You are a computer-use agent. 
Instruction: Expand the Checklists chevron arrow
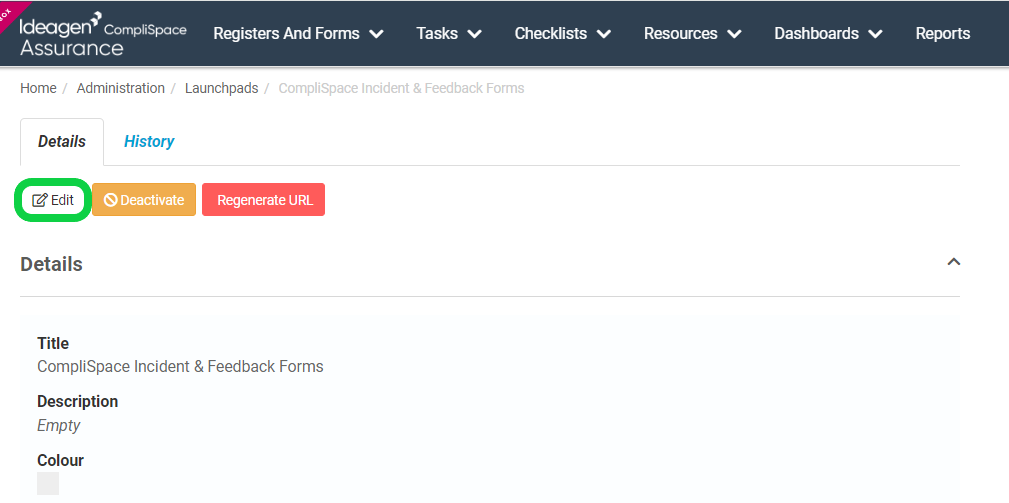[x=604, y=34]
